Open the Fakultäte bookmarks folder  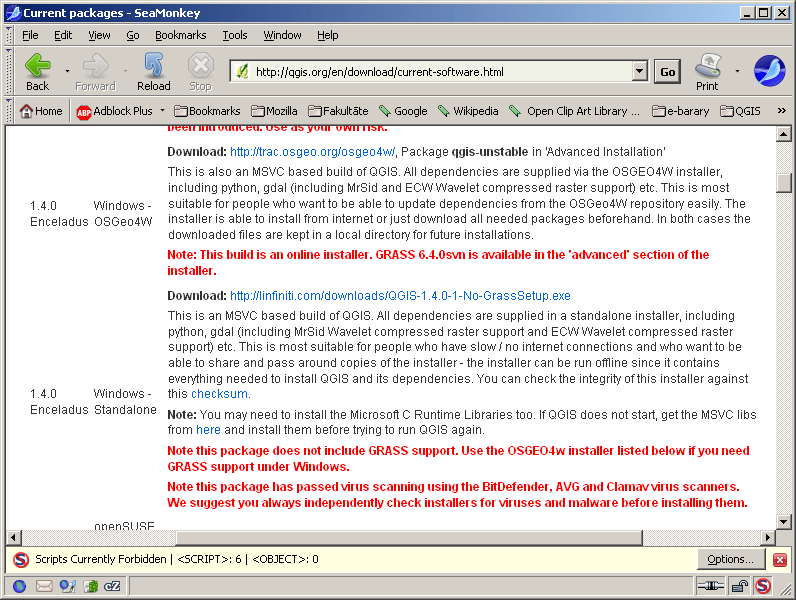[x=338, y=111]
